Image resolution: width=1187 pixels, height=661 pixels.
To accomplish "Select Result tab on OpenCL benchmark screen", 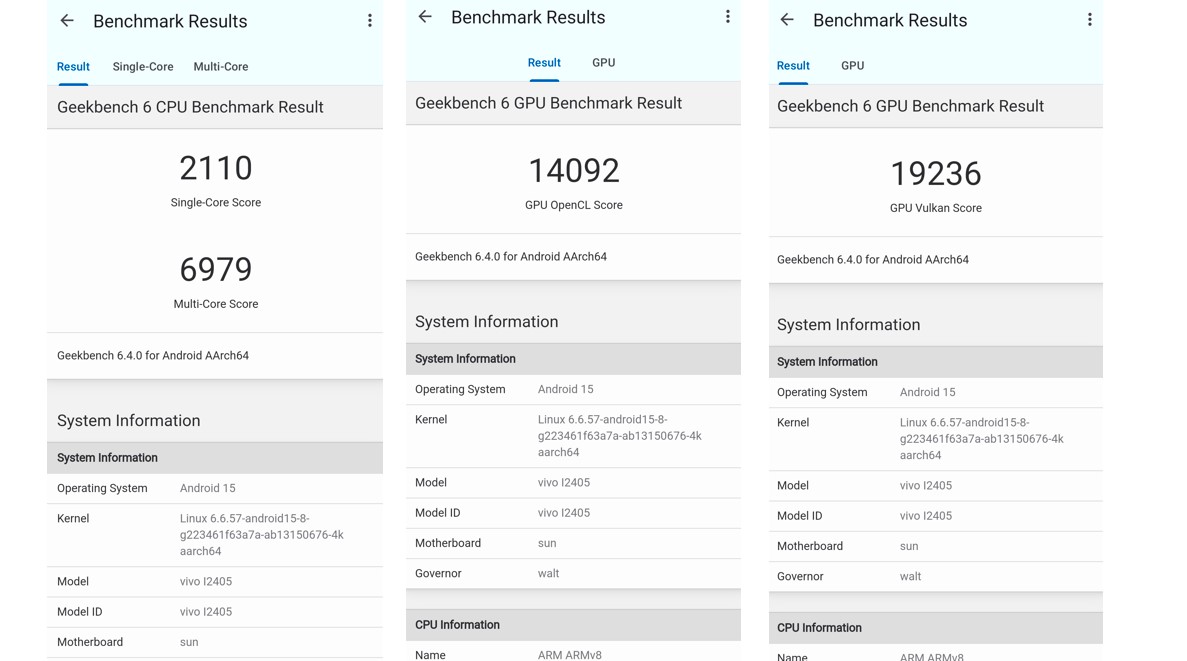I will point(544,63).
